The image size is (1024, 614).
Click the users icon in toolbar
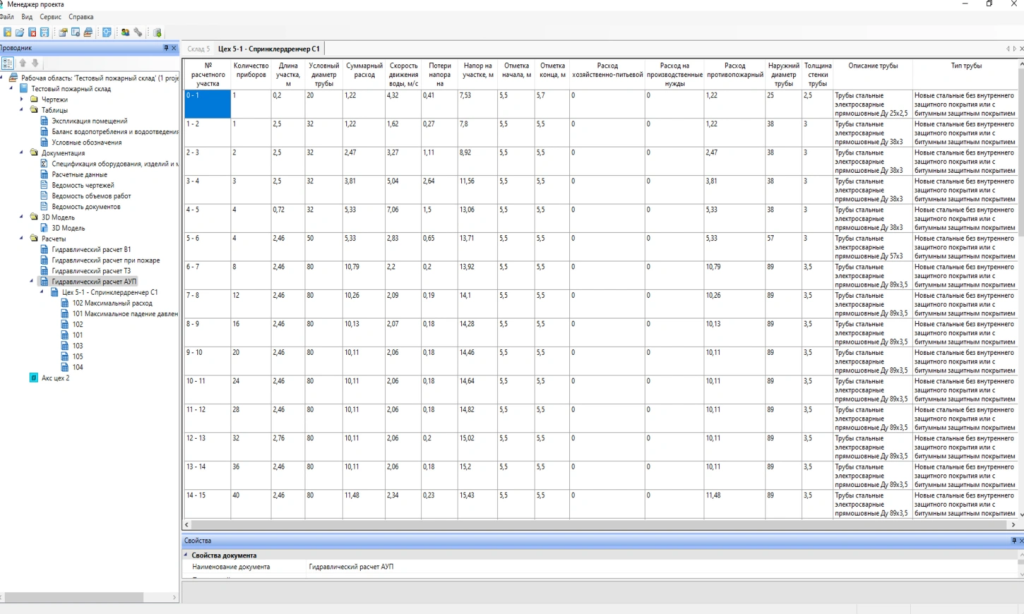click(x=126, y=32)
